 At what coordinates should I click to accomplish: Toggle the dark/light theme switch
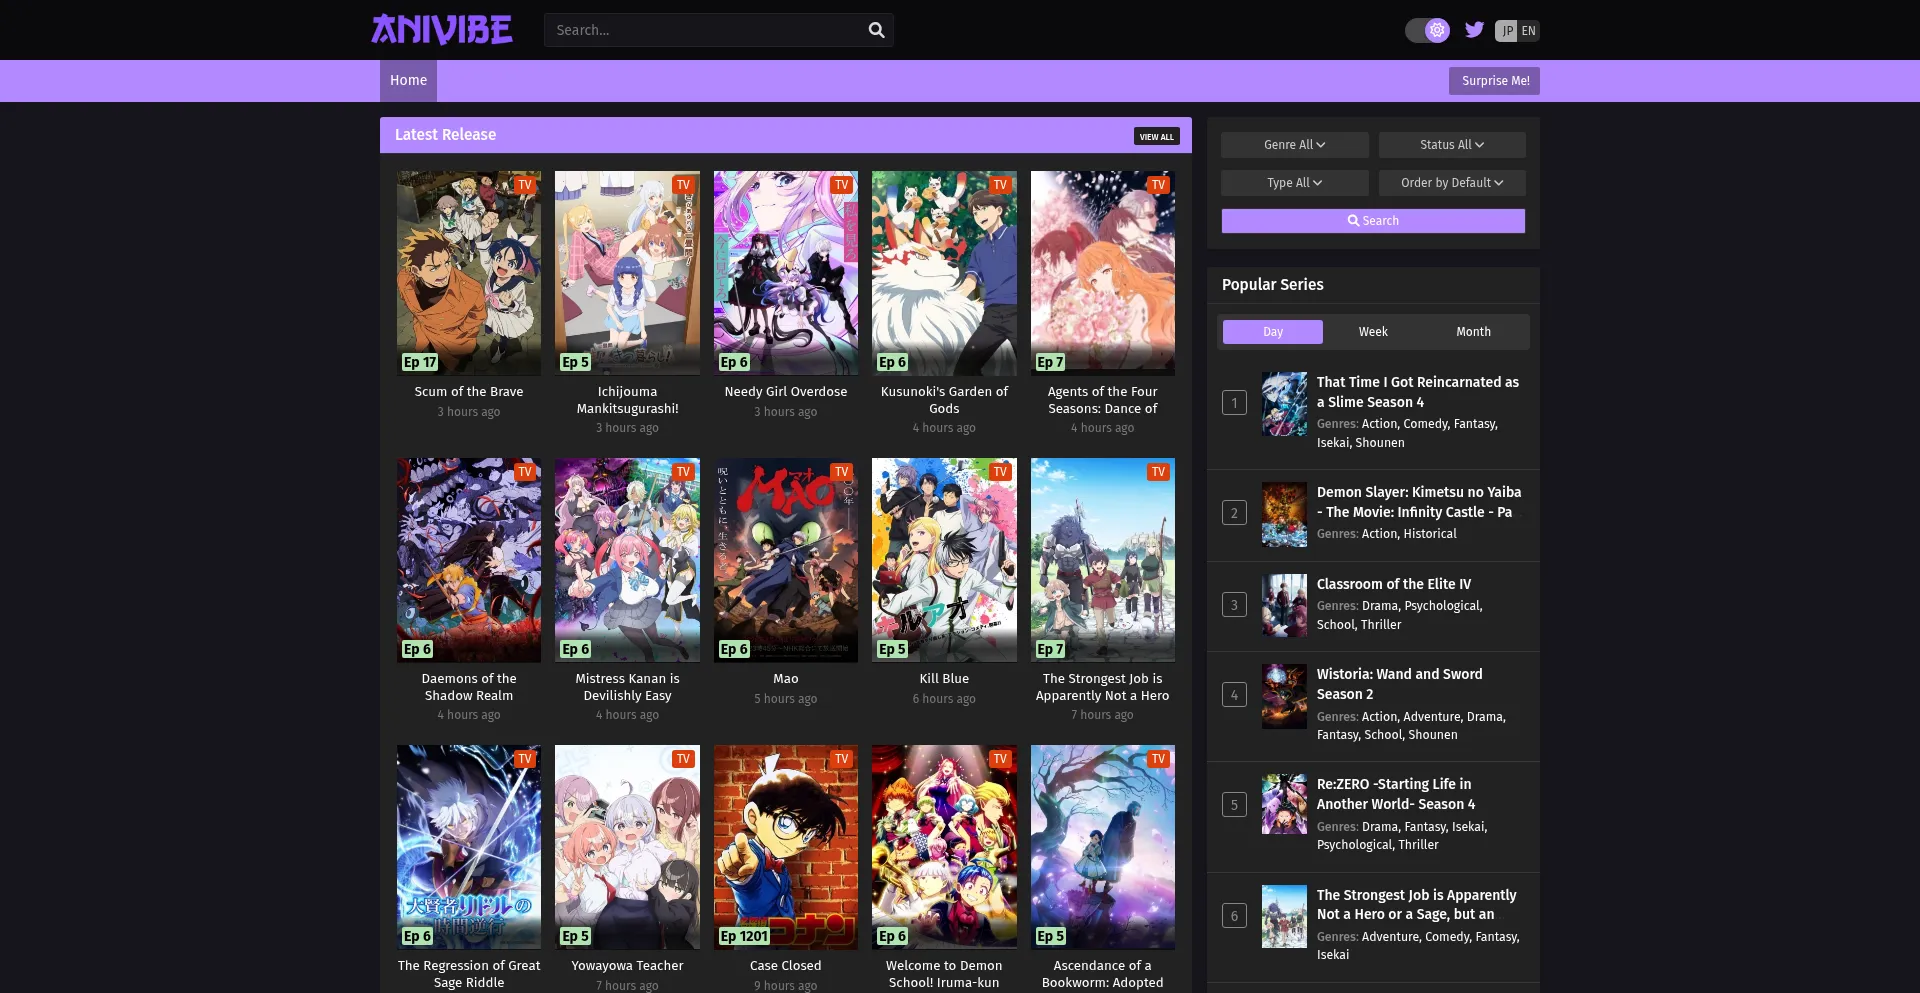(1427, 30)
